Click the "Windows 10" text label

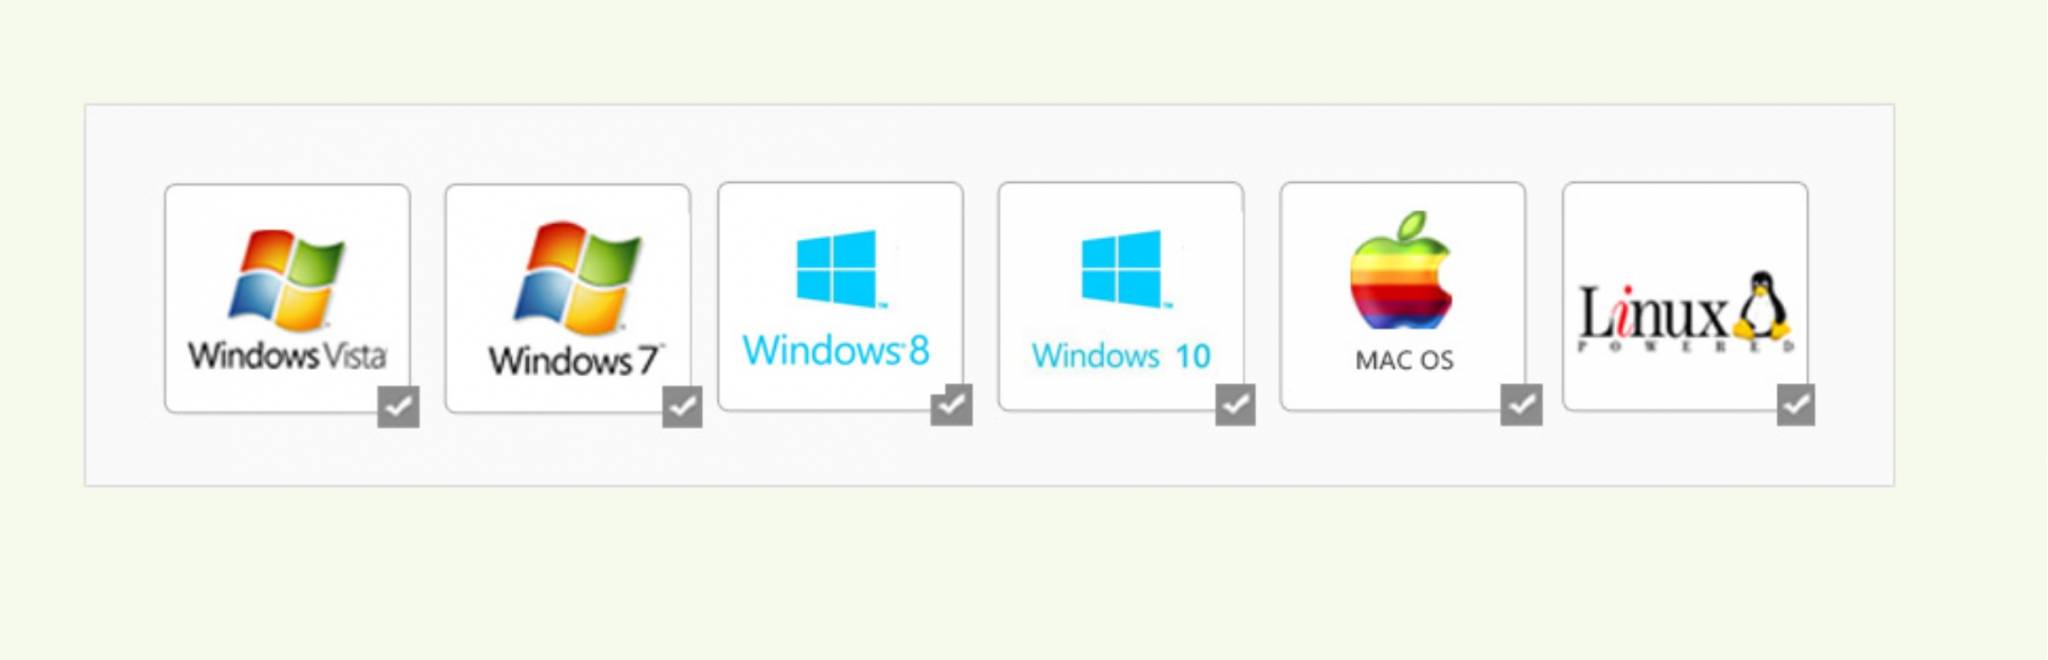1121,355
